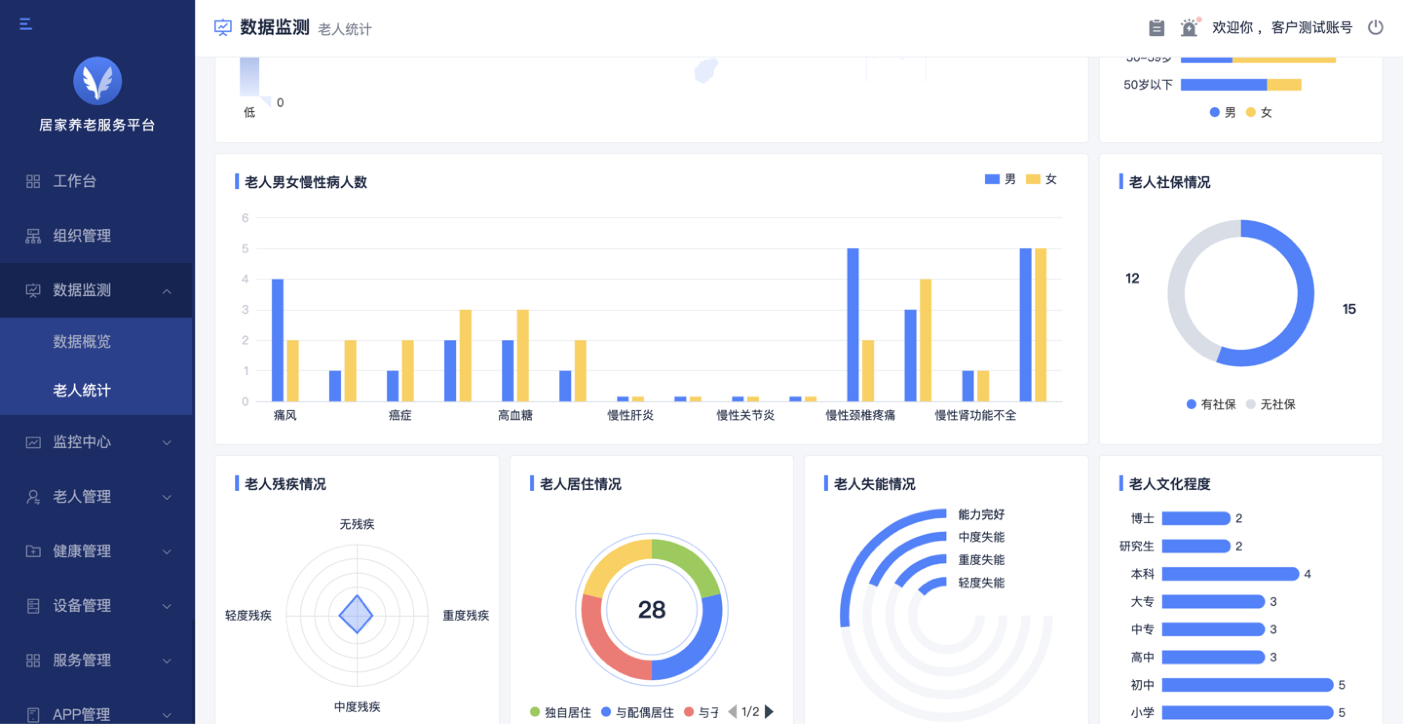This screenshot has width=1403, height=724.
Task: Toggle 独自居住 legend item
Action: pyautogui.click(x=561, y=712)
